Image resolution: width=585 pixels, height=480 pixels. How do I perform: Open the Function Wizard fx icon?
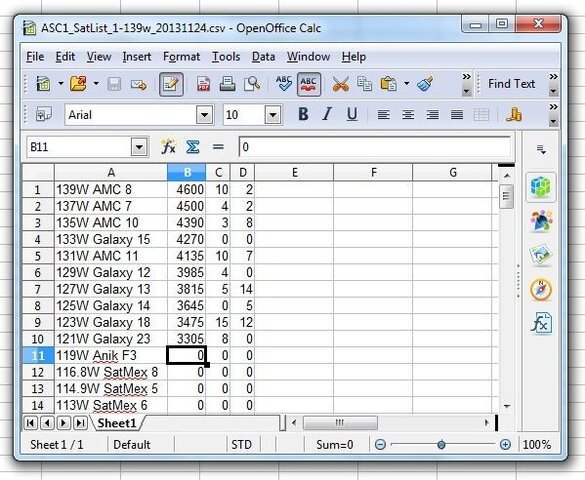[168, 147]
